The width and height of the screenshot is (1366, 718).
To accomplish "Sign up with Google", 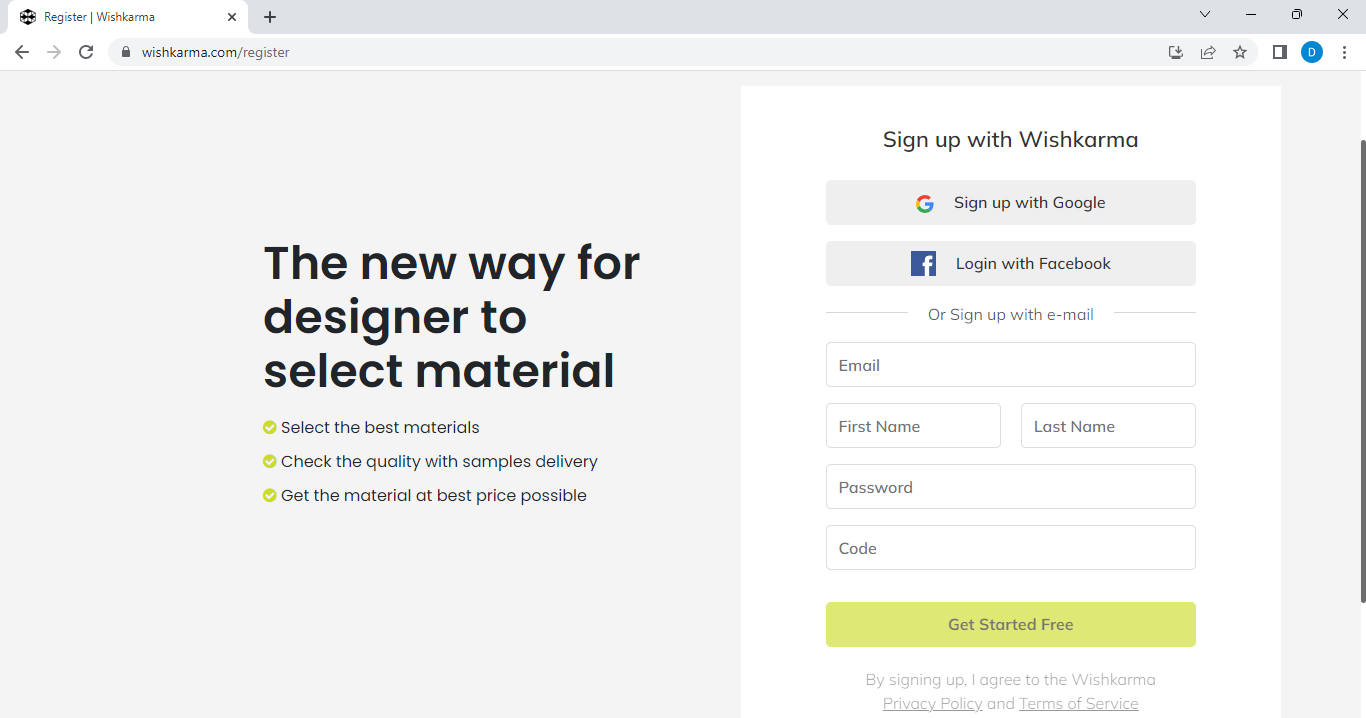I will coord(1010,203).
